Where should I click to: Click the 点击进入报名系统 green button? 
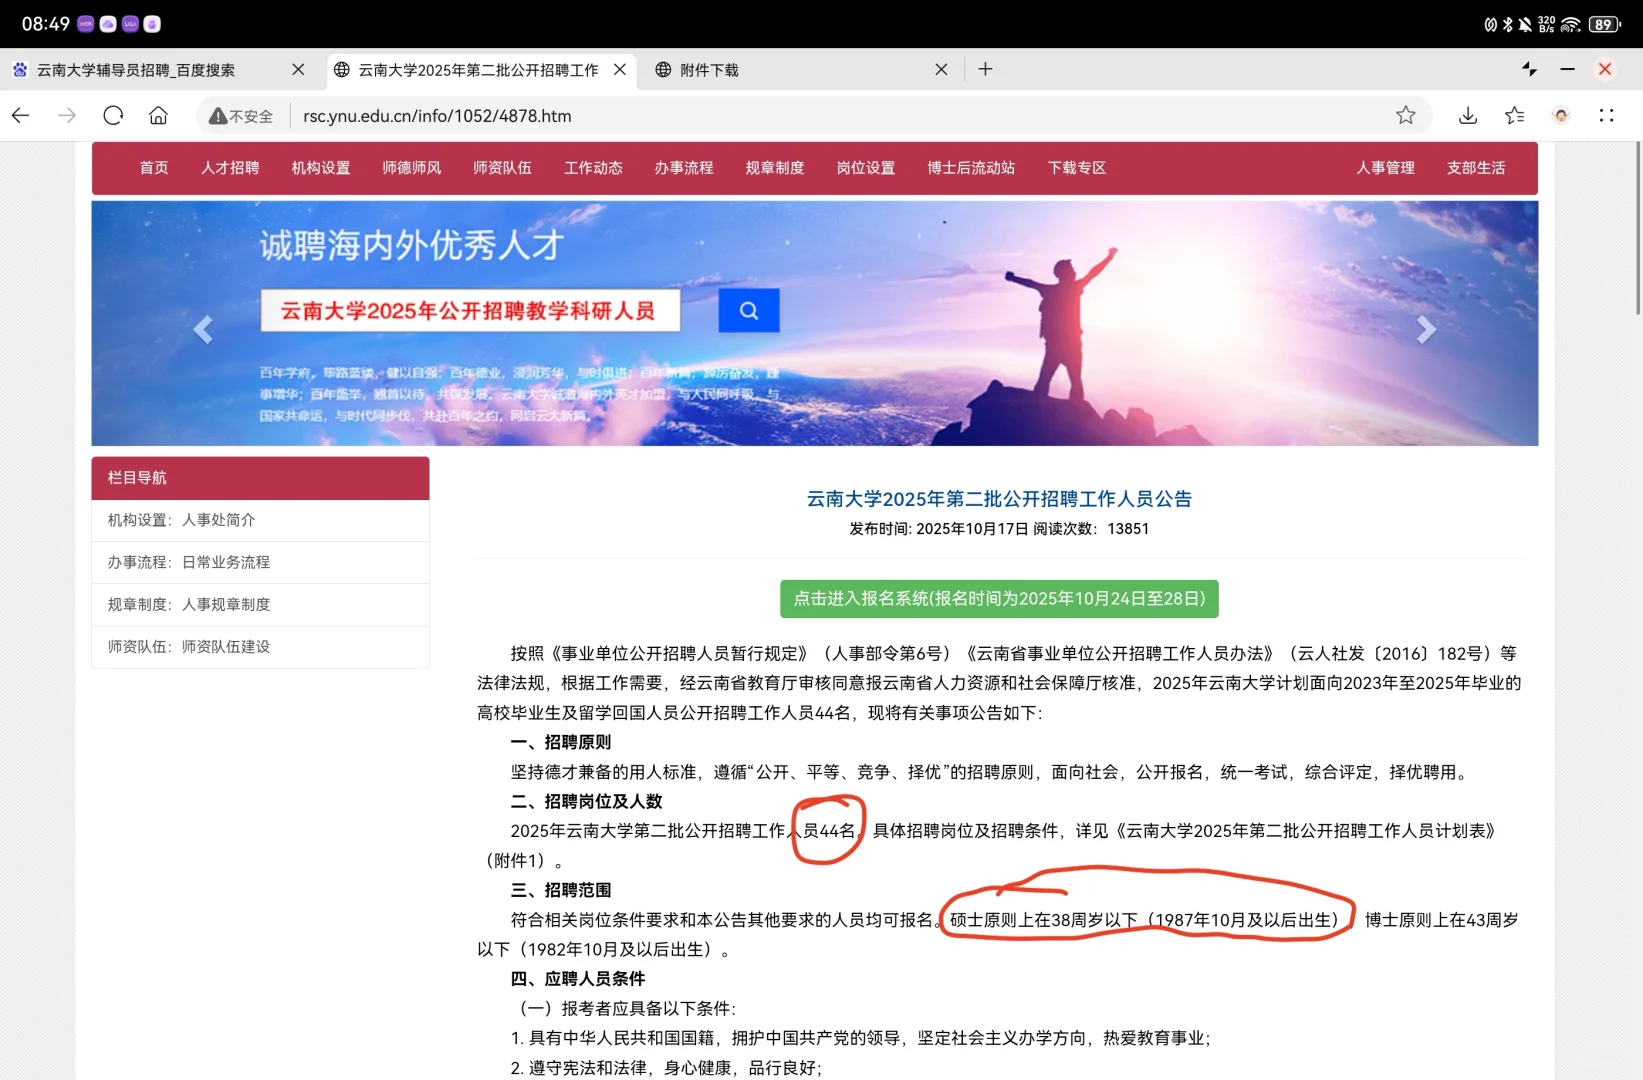point(999,599)
